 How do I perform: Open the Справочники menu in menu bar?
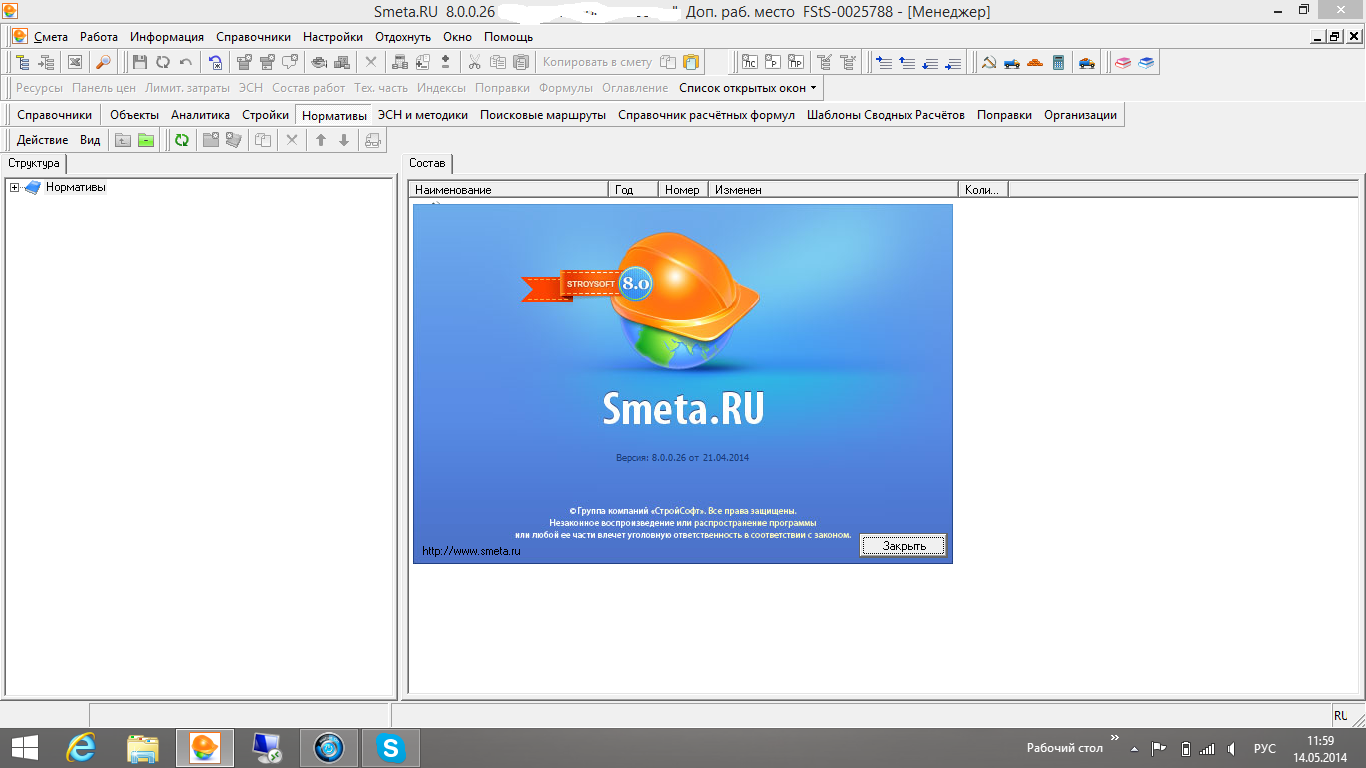pyautogui.click(x=253, y=37)
